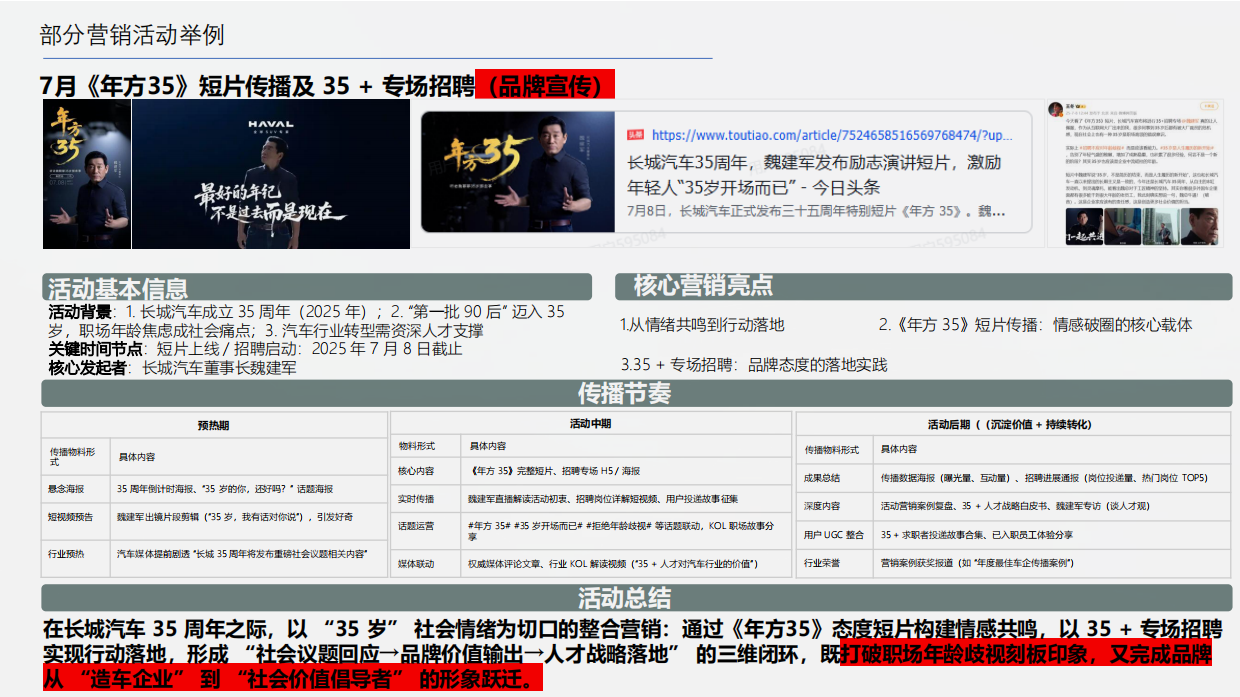This screenshot has height=697, width=1240.
Task: Click cell 《年方 35》完整短片、招聘专场 H5 / 海报
Action: point(626,470)
